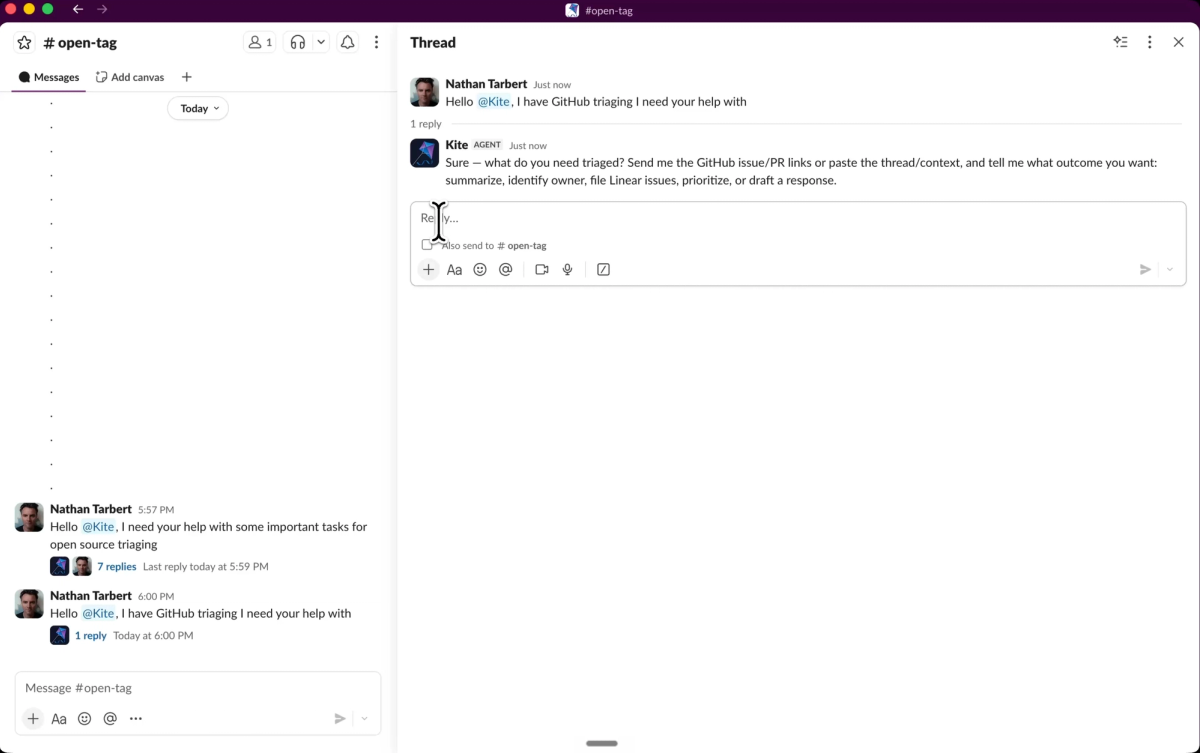Open Kite agent name in thread
This screenshot has width=1200, height=753.
coord(457,145)
